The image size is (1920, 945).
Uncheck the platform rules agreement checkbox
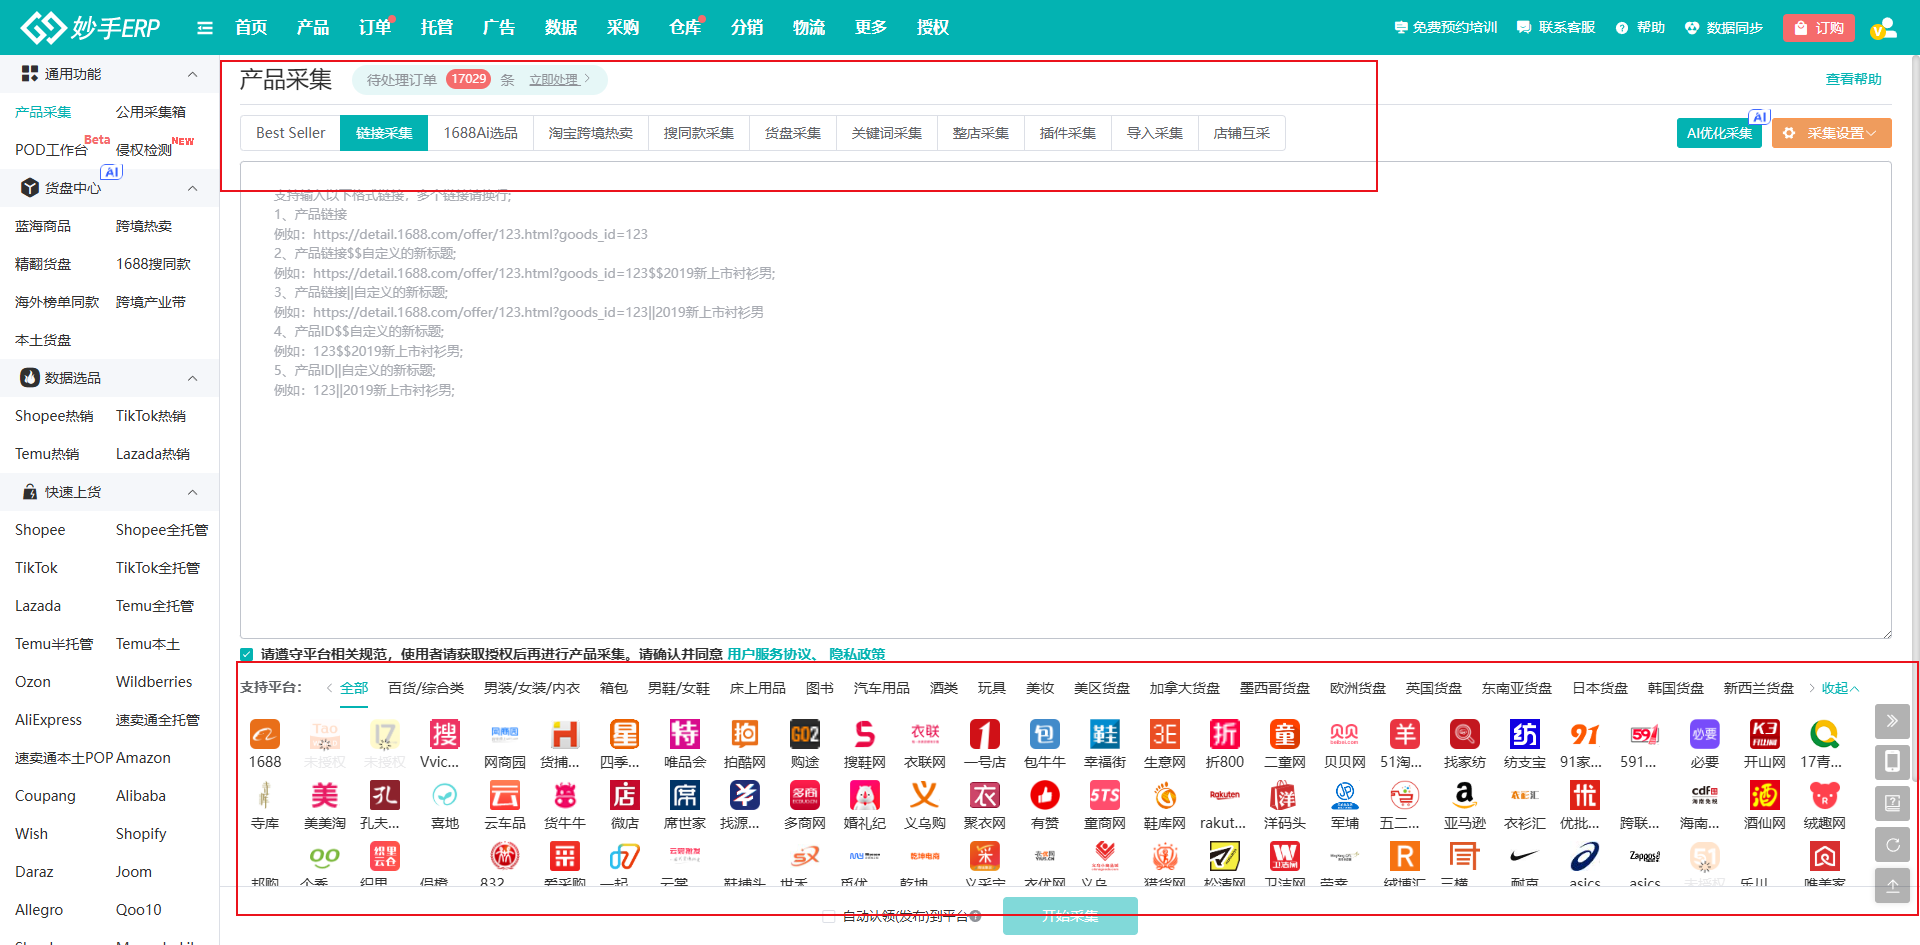[247, 655]
